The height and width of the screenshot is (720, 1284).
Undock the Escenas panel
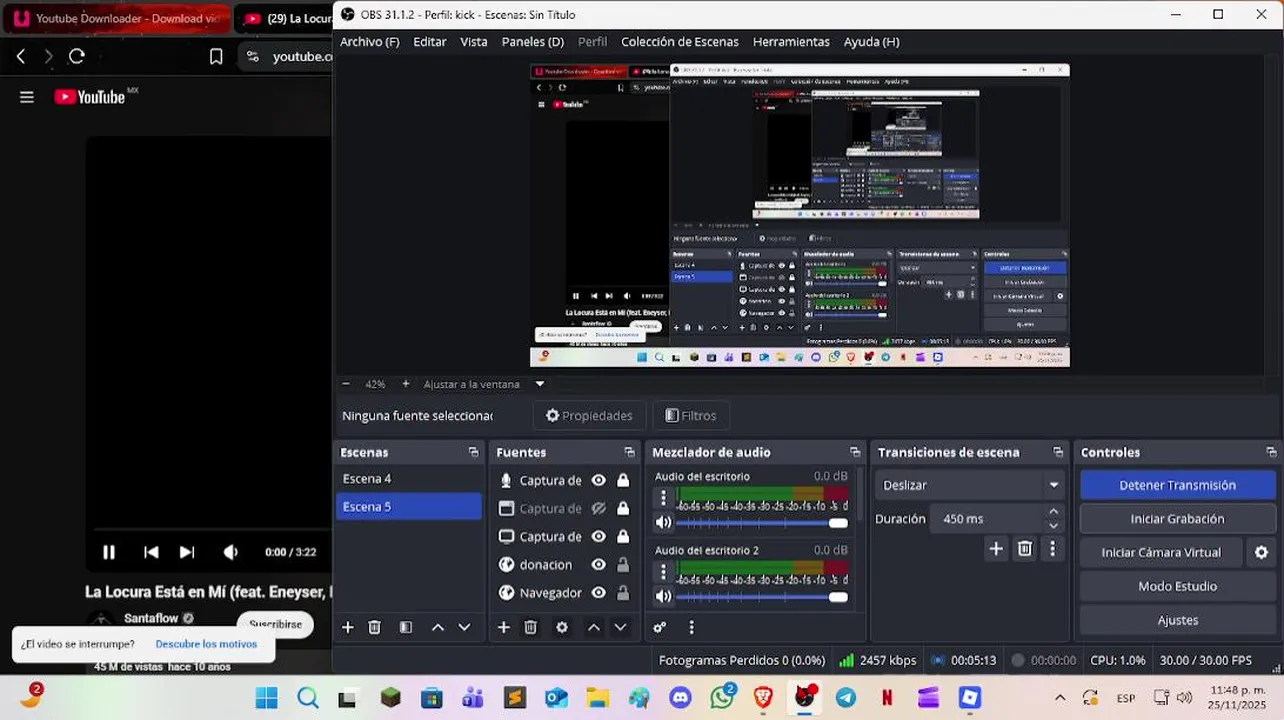coord(473,452)
